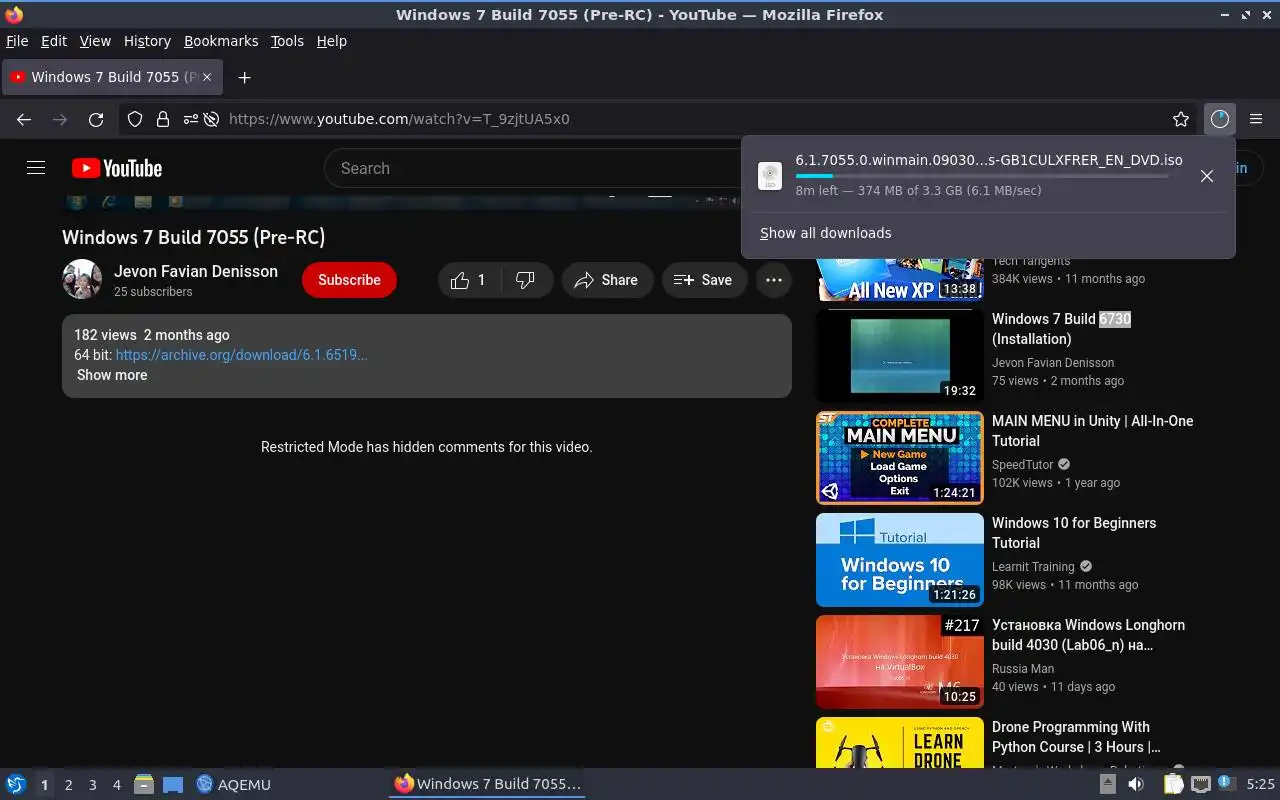The height and width of the screenshot is (800, 1280).
Task: Click the permissions icon in address bar
Action: click(x=189, y=119)
